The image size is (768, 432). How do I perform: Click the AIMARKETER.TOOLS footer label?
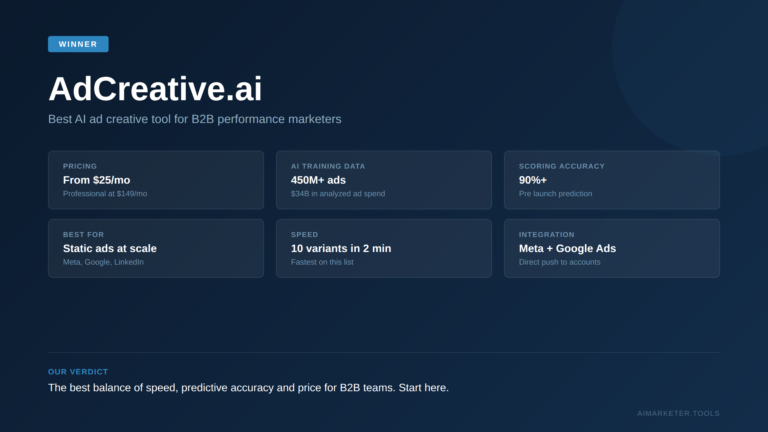pyautogui.click(x=678, y=413)
